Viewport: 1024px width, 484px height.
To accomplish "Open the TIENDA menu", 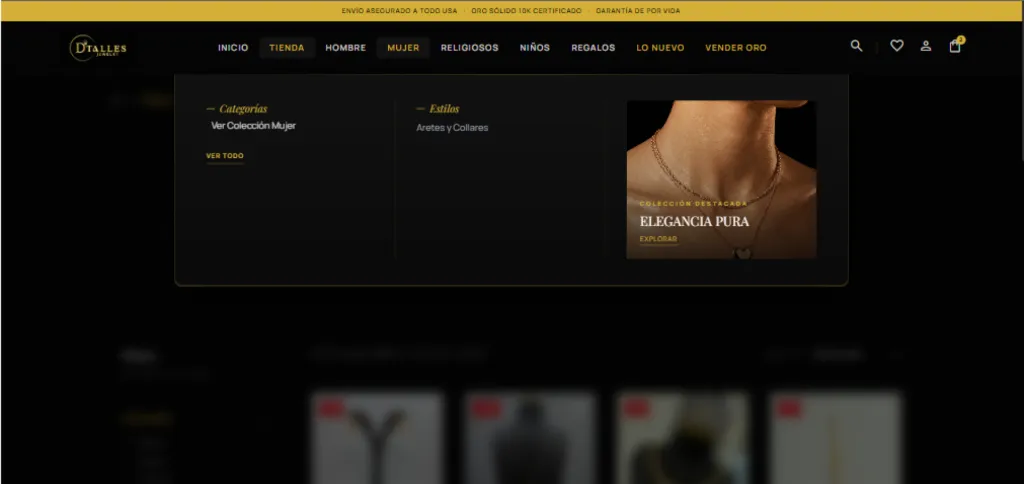I will pos(287,48).
